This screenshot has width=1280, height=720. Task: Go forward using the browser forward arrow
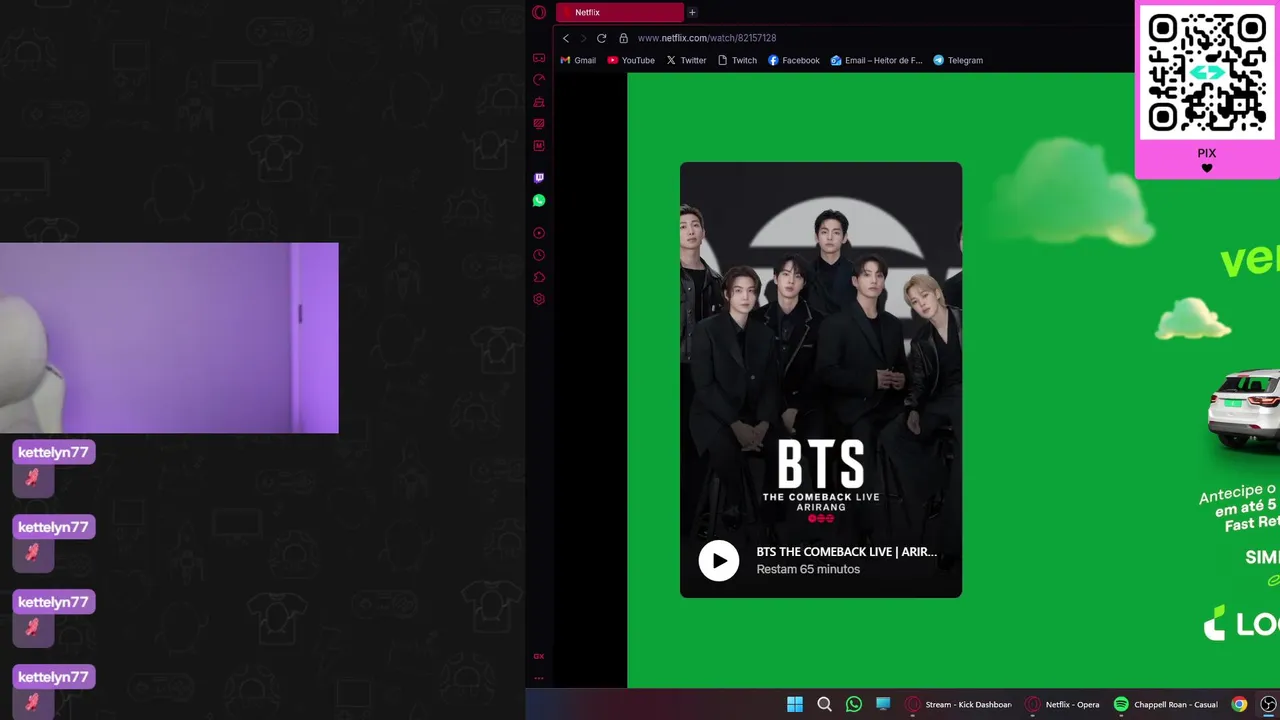click(x=583, y=38)
